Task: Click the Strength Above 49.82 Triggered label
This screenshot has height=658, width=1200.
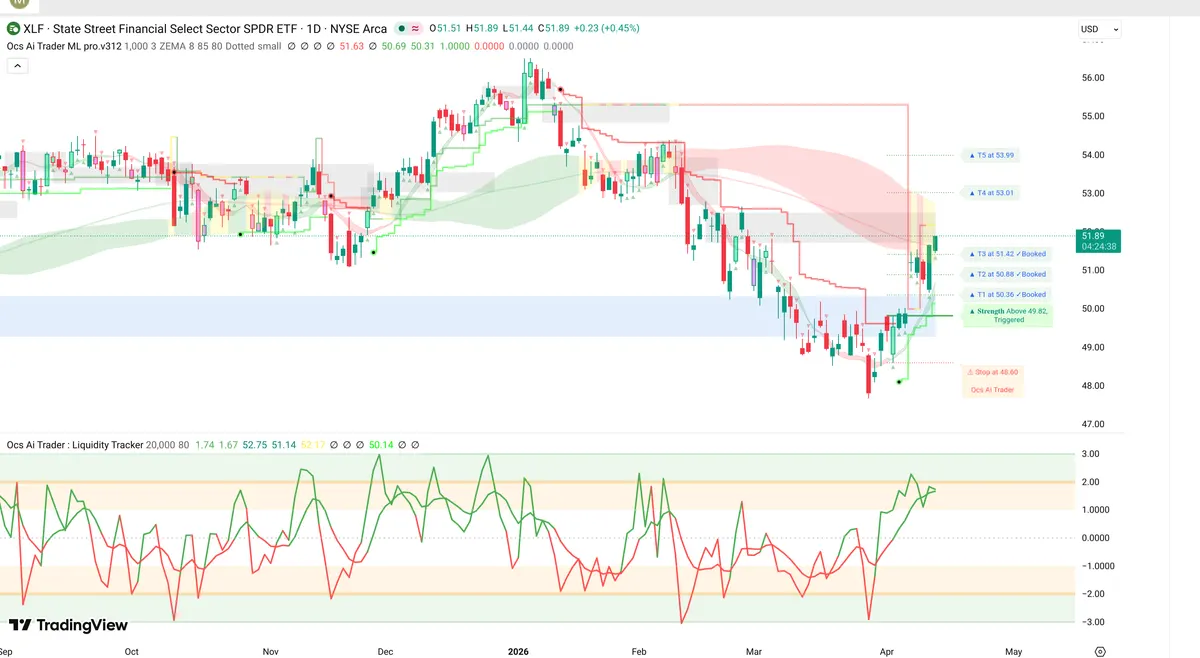Action: [x=1007, y=315]
